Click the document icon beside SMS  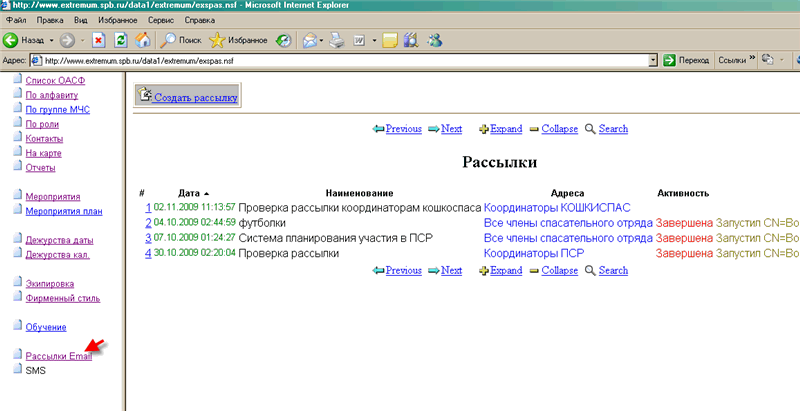point(18,369)
